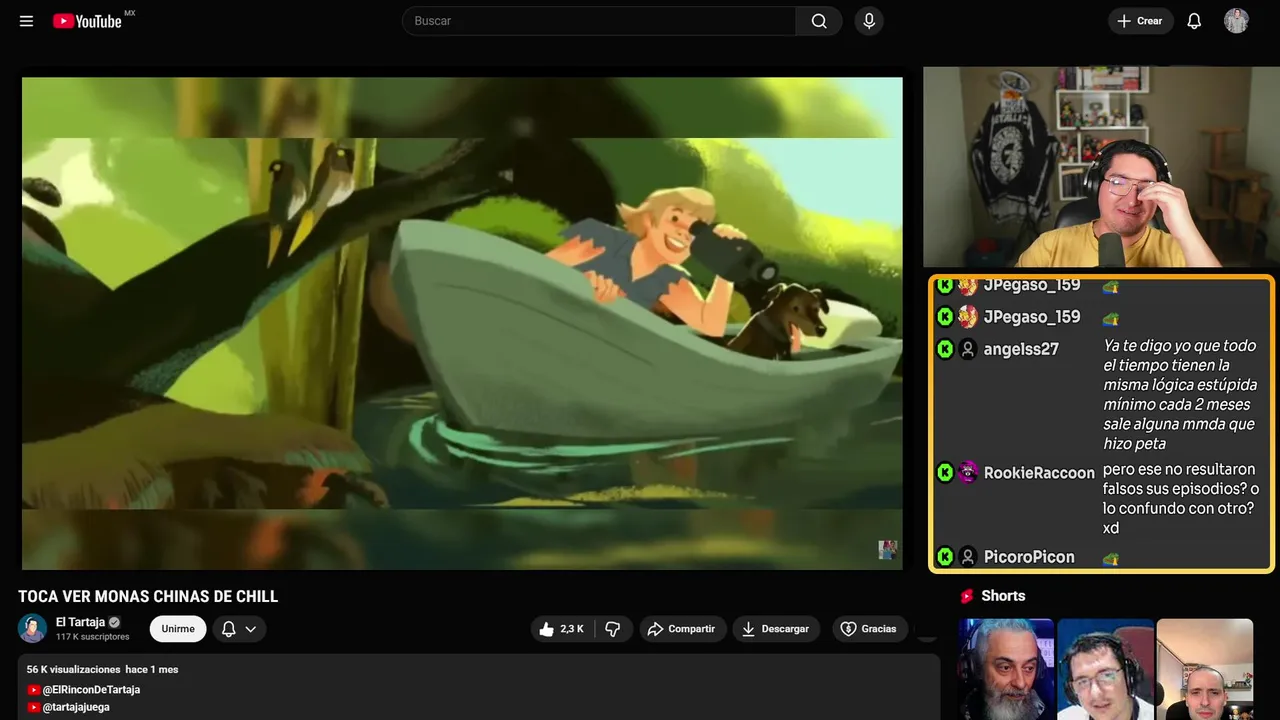Viewport: 1280px width, 720px height.
Task: Click chat username PicoroPicon
Action: pyautogui.click(x=1029, y=557)
